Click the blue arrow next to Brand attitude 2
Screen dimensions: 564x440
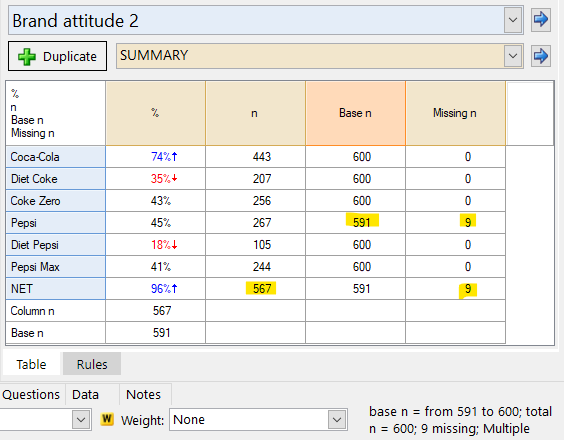[x=541, y=19]
